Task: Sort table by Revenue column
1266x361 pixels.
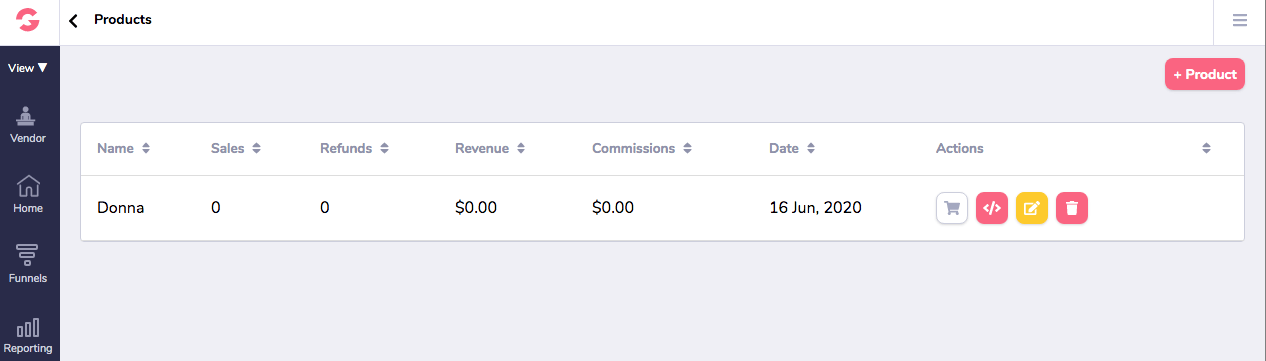Action: (491, 148)
